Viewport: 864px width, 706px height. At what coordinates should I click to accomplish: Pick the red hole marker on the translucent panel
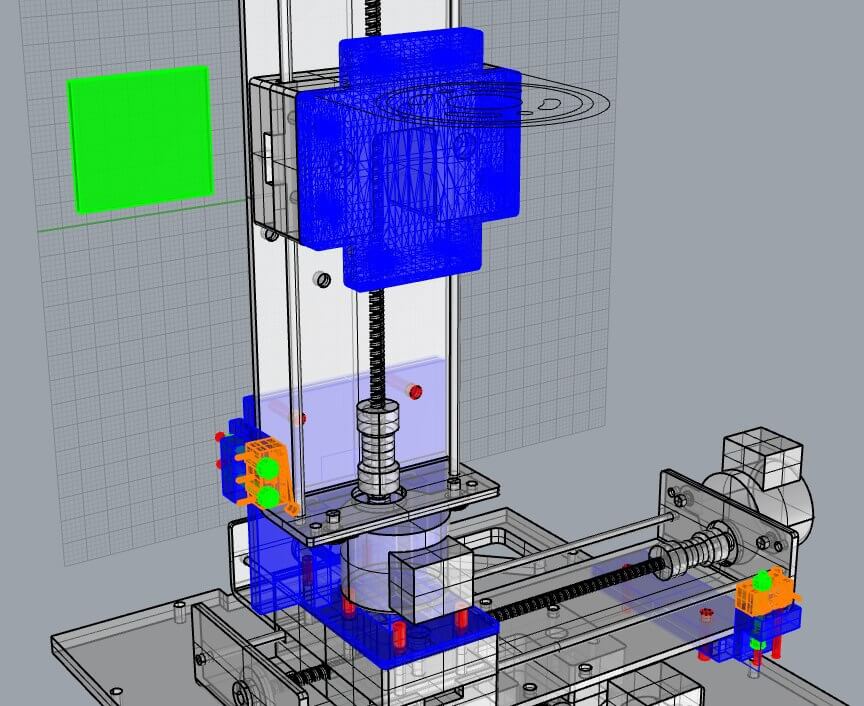point(415,392)
